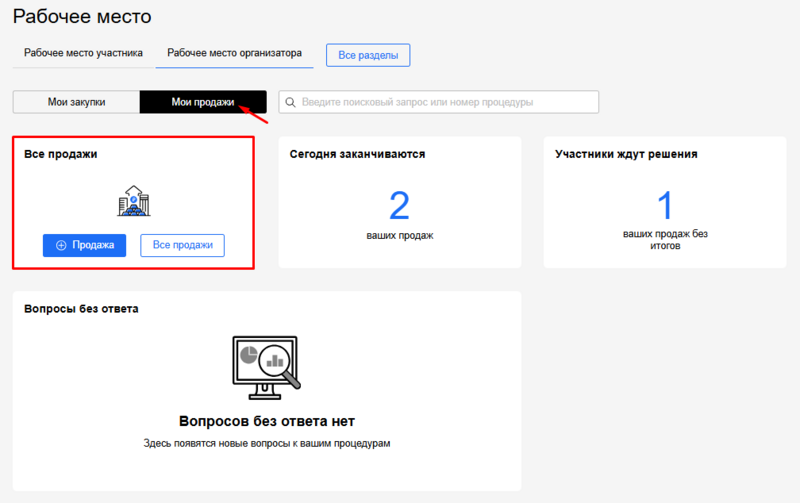
Task: Click the ваших продаж без итогов caption
Action: [x=665, y=240]
